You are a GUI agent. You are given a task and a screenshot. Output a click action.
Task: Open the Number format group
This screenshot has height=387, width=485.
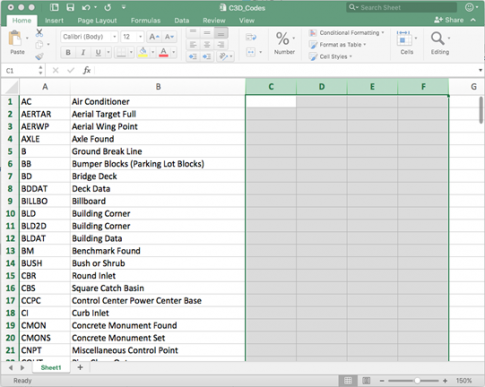pyautogui.click(x=285, y=42)
